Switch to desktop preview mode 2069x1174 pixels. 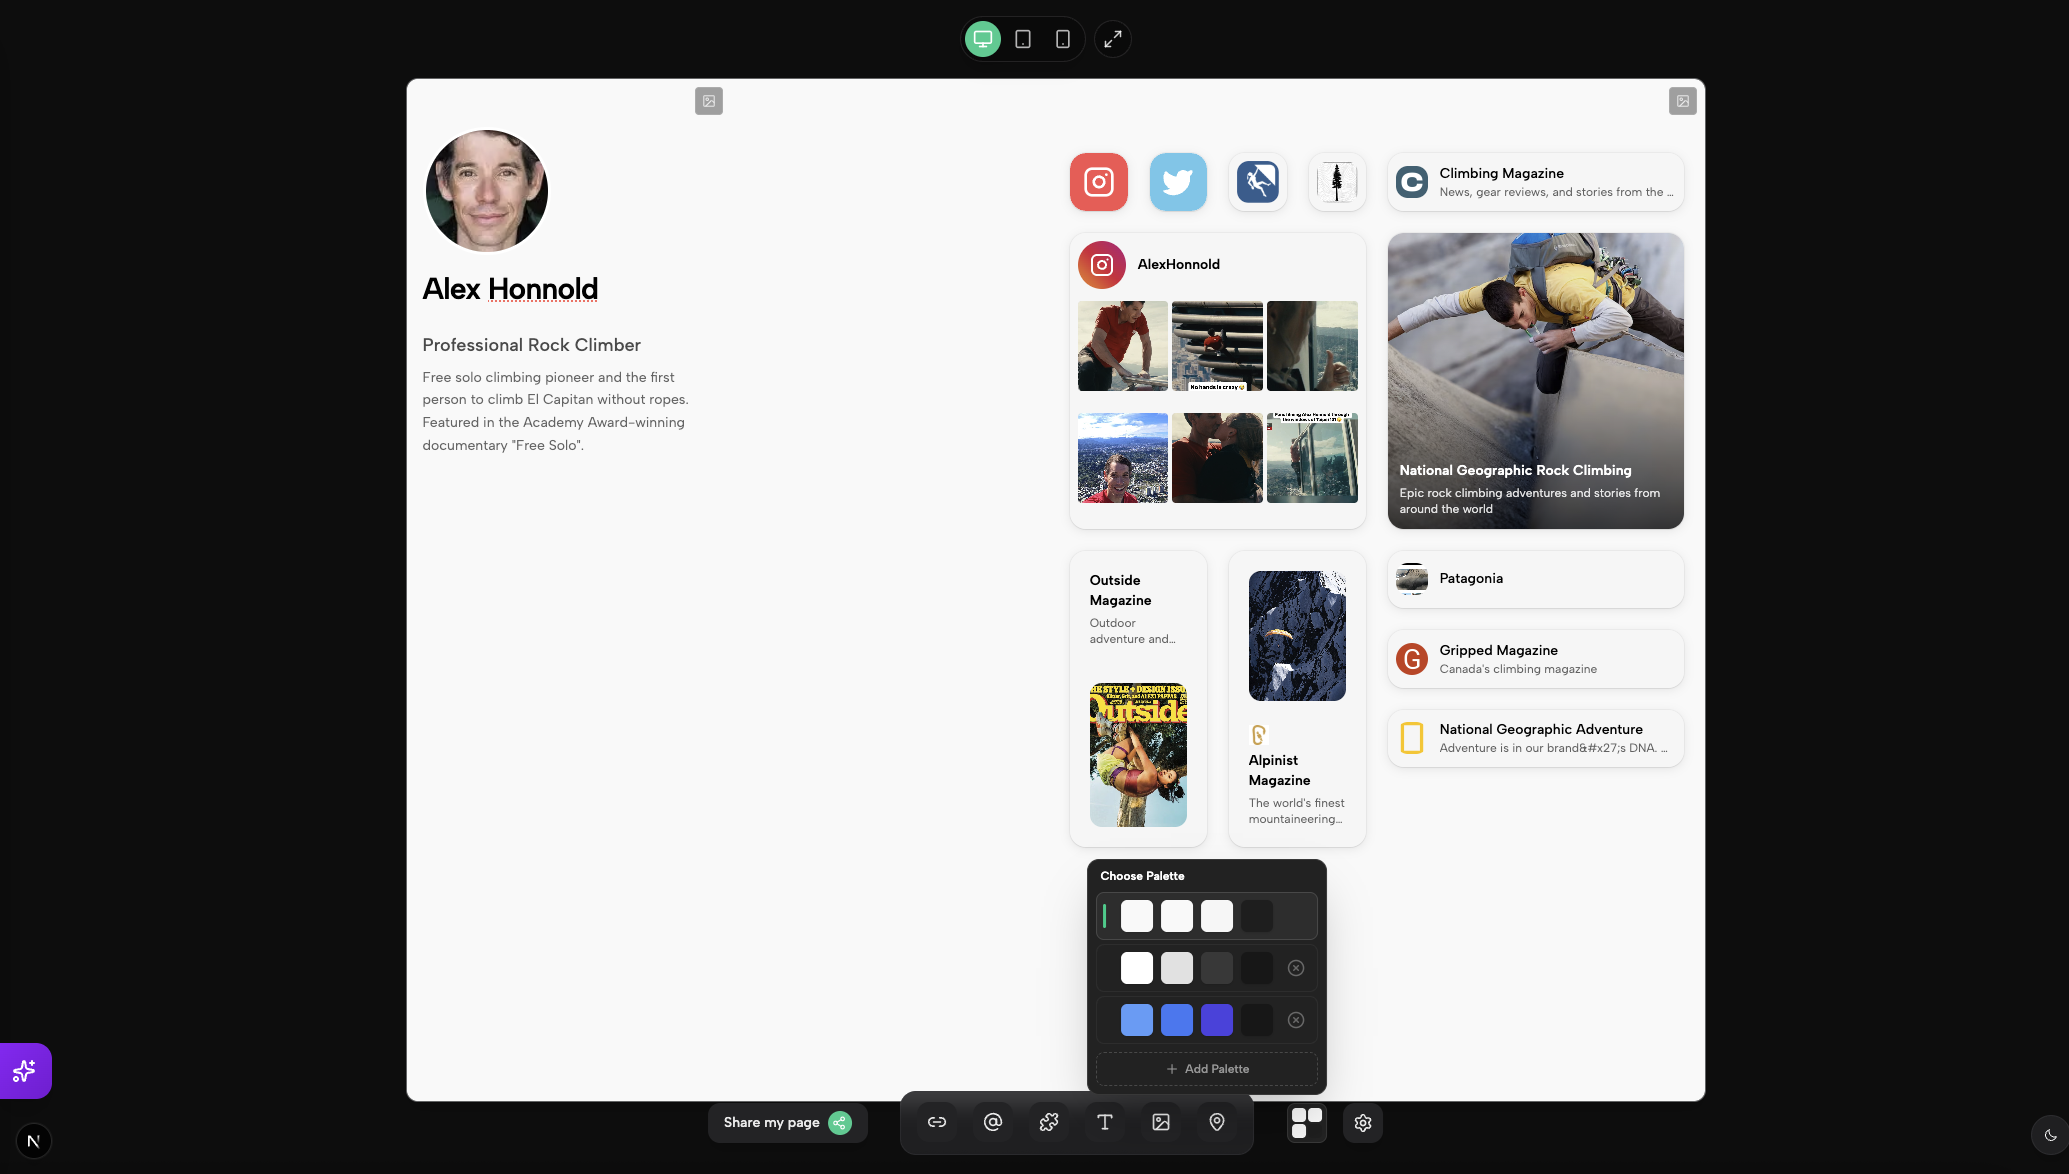982,39
